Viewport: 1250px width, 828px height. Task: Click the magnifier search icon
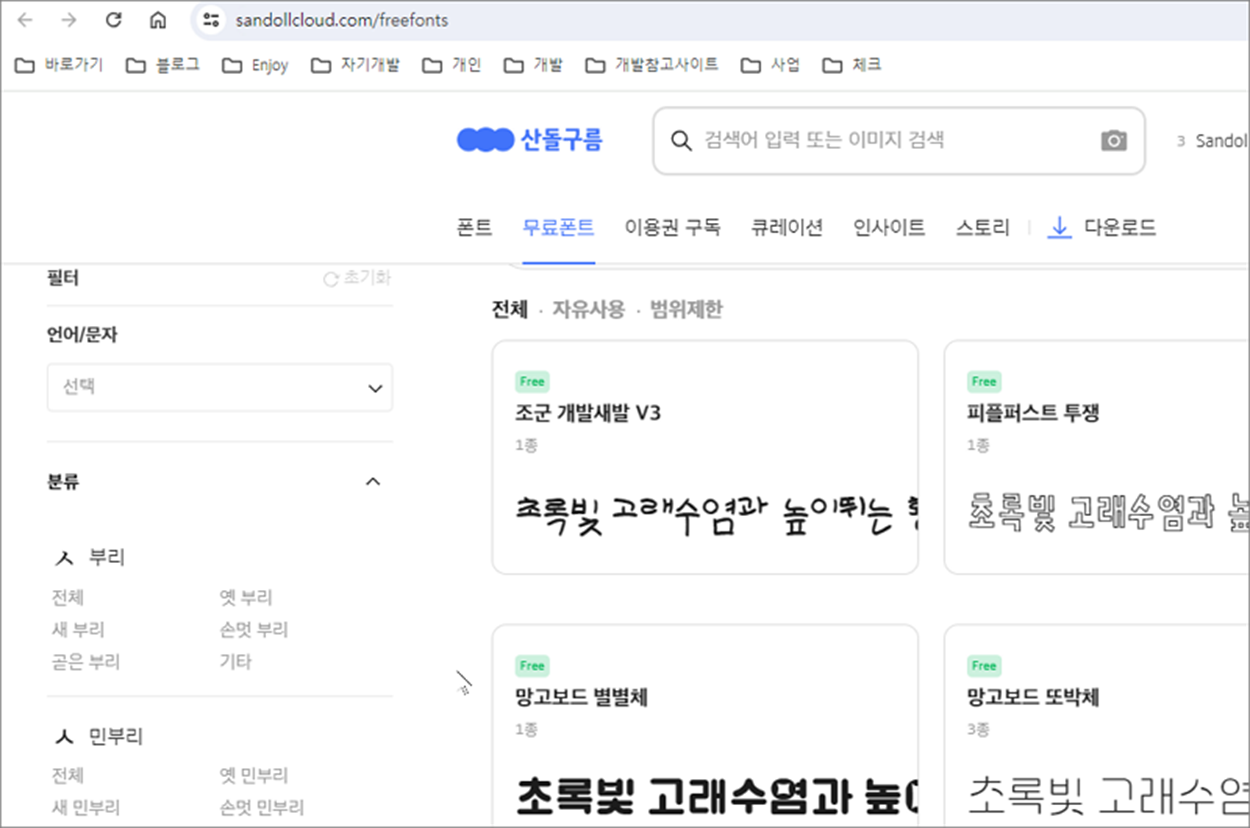[682, 141]
